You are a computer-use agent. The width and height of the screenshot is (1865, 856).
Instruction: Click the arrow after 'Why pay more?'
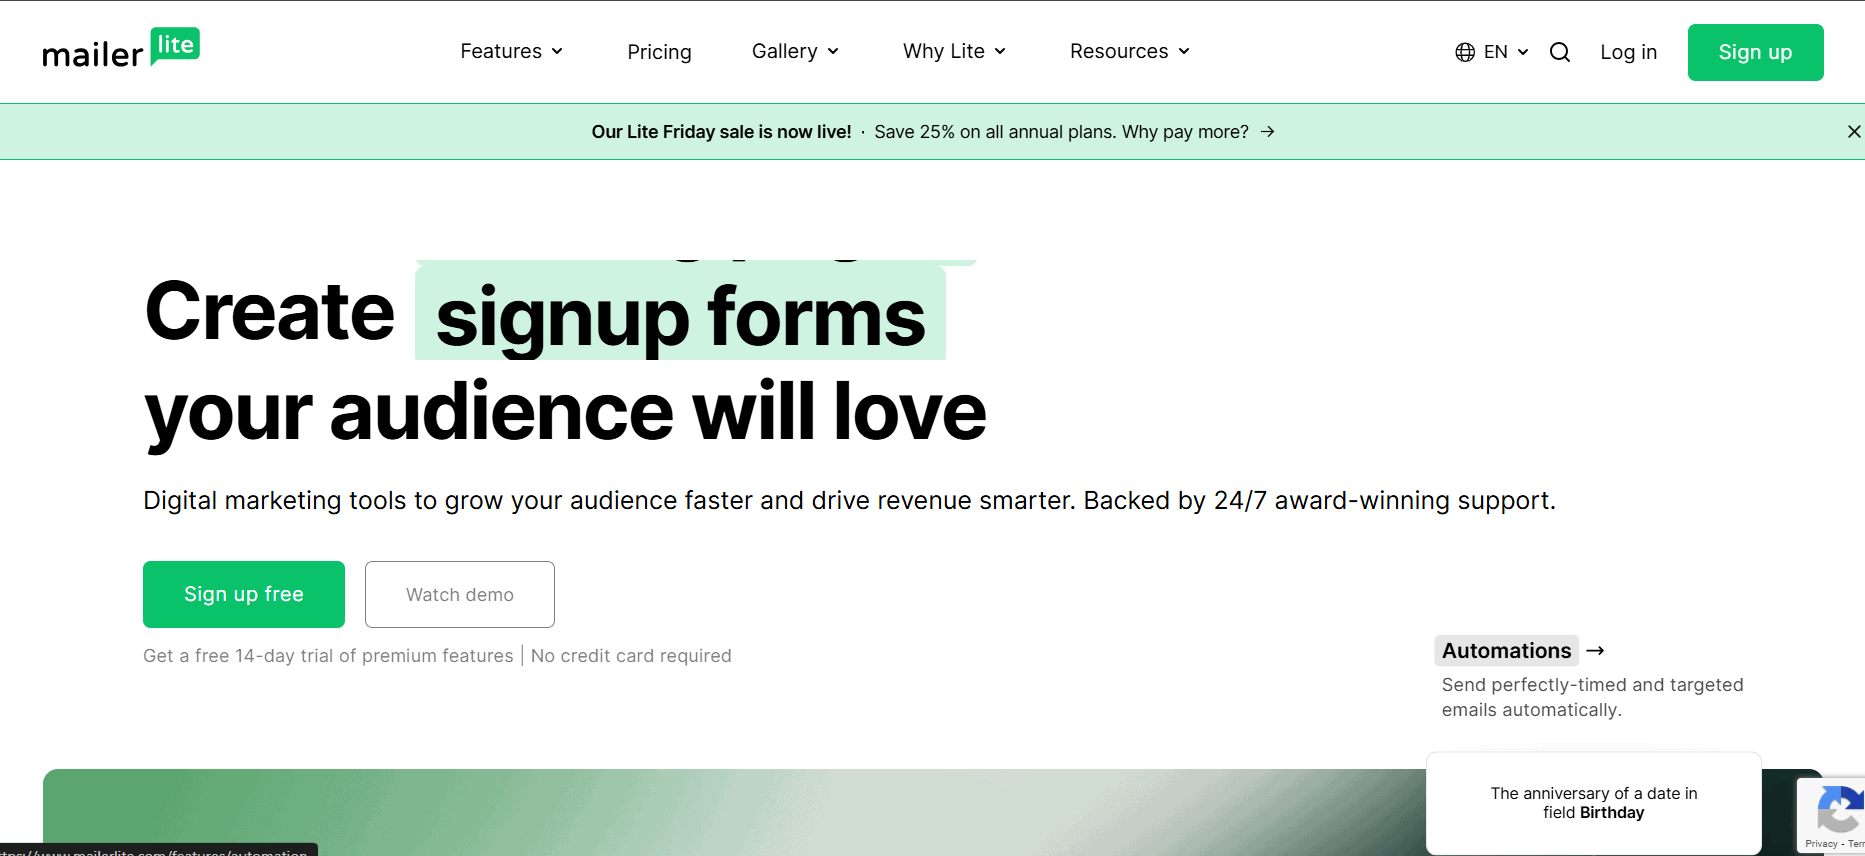pos(1268,132)
